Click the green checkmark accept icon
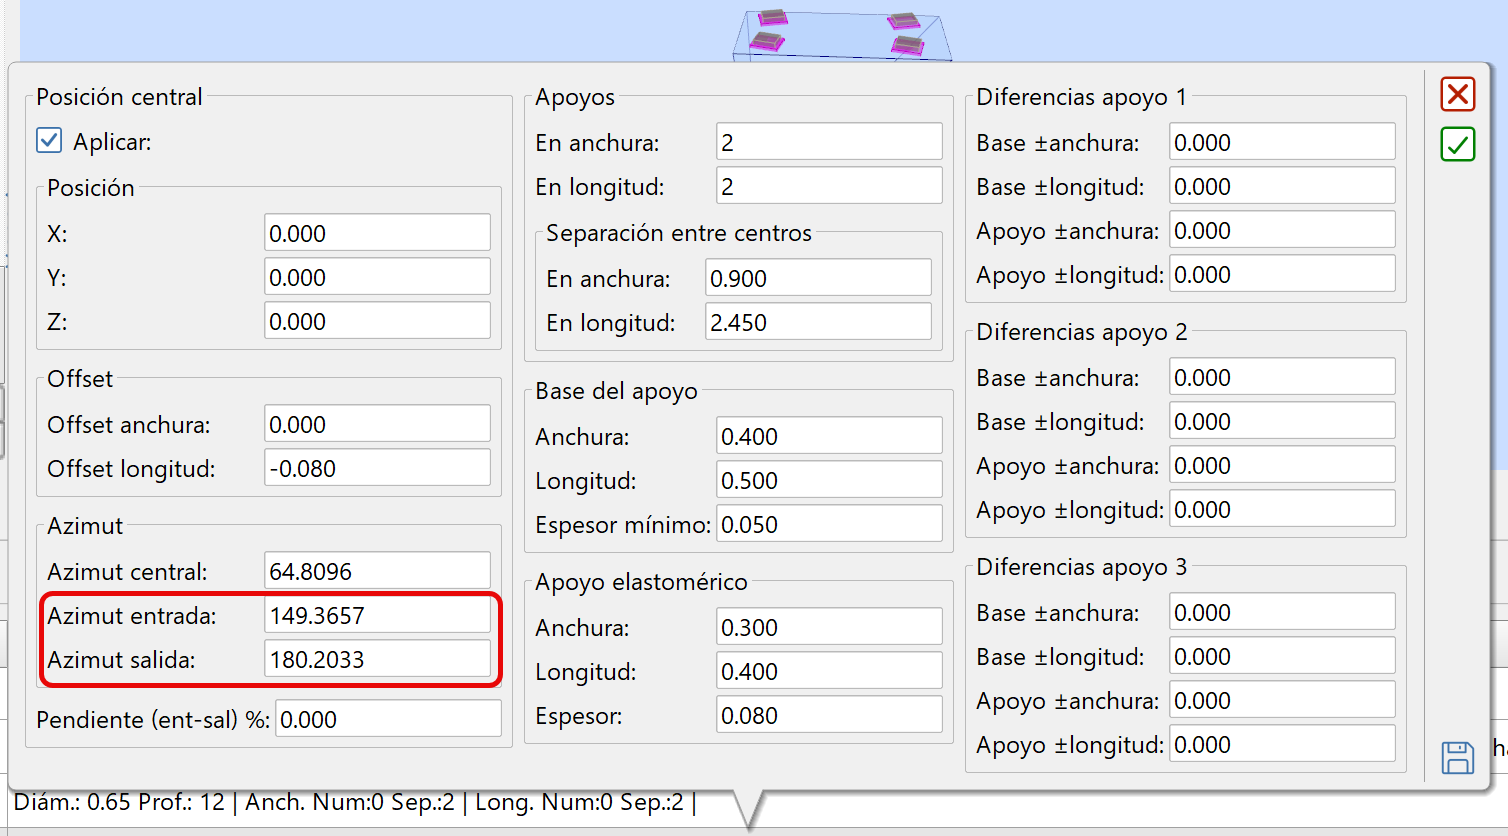Image resolution: width=1508 pixels, height=836 pixels. coord(1457,144)
